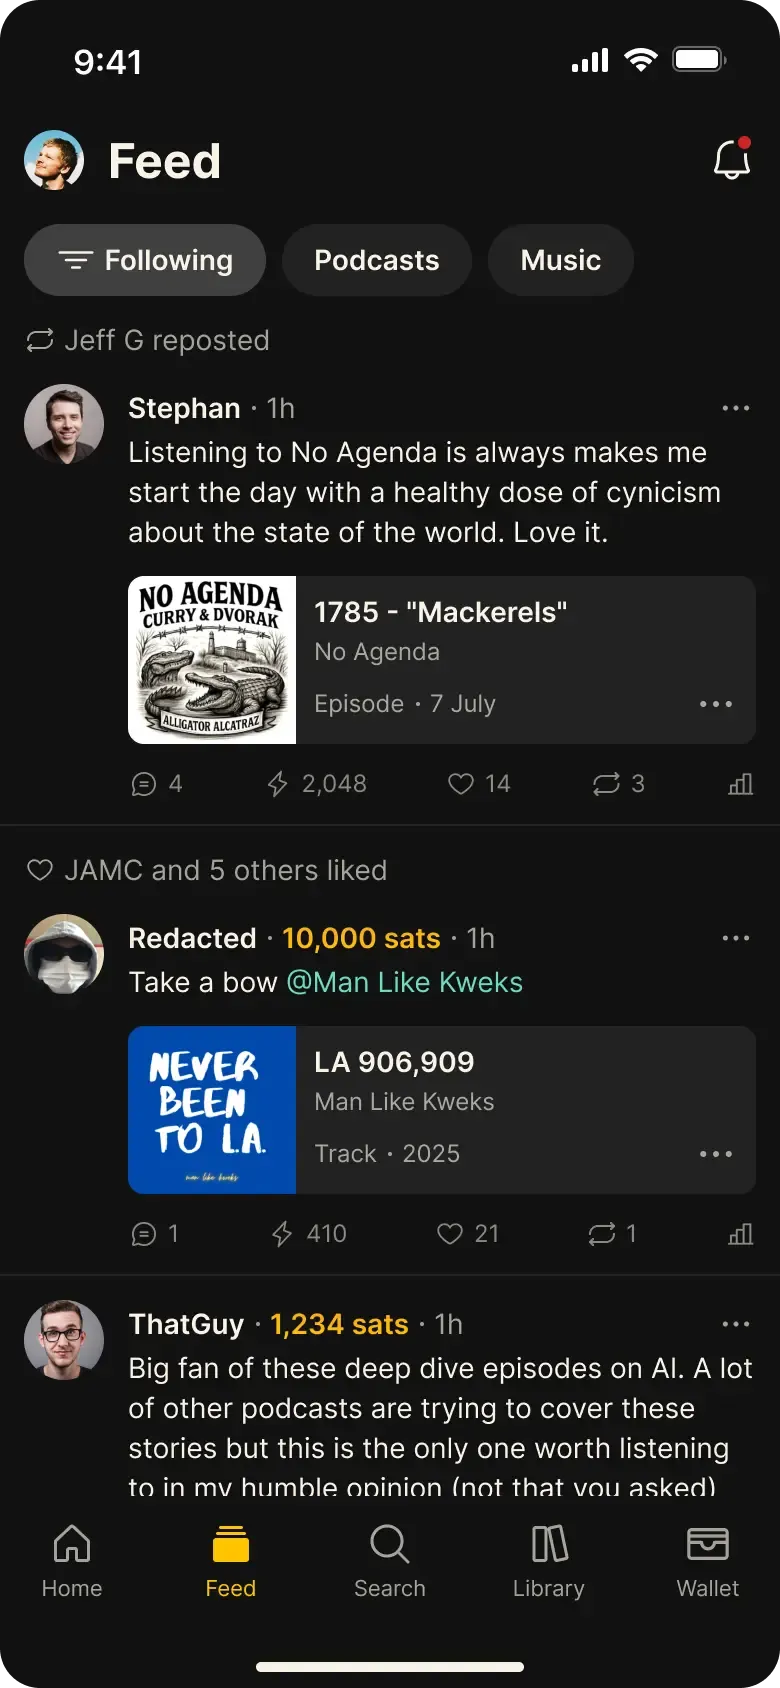Viewport: 780px width, 1688px height.
Task: Open the @Man Like Kweks mention
Action: pyautogui.click(x=404, y=982)
